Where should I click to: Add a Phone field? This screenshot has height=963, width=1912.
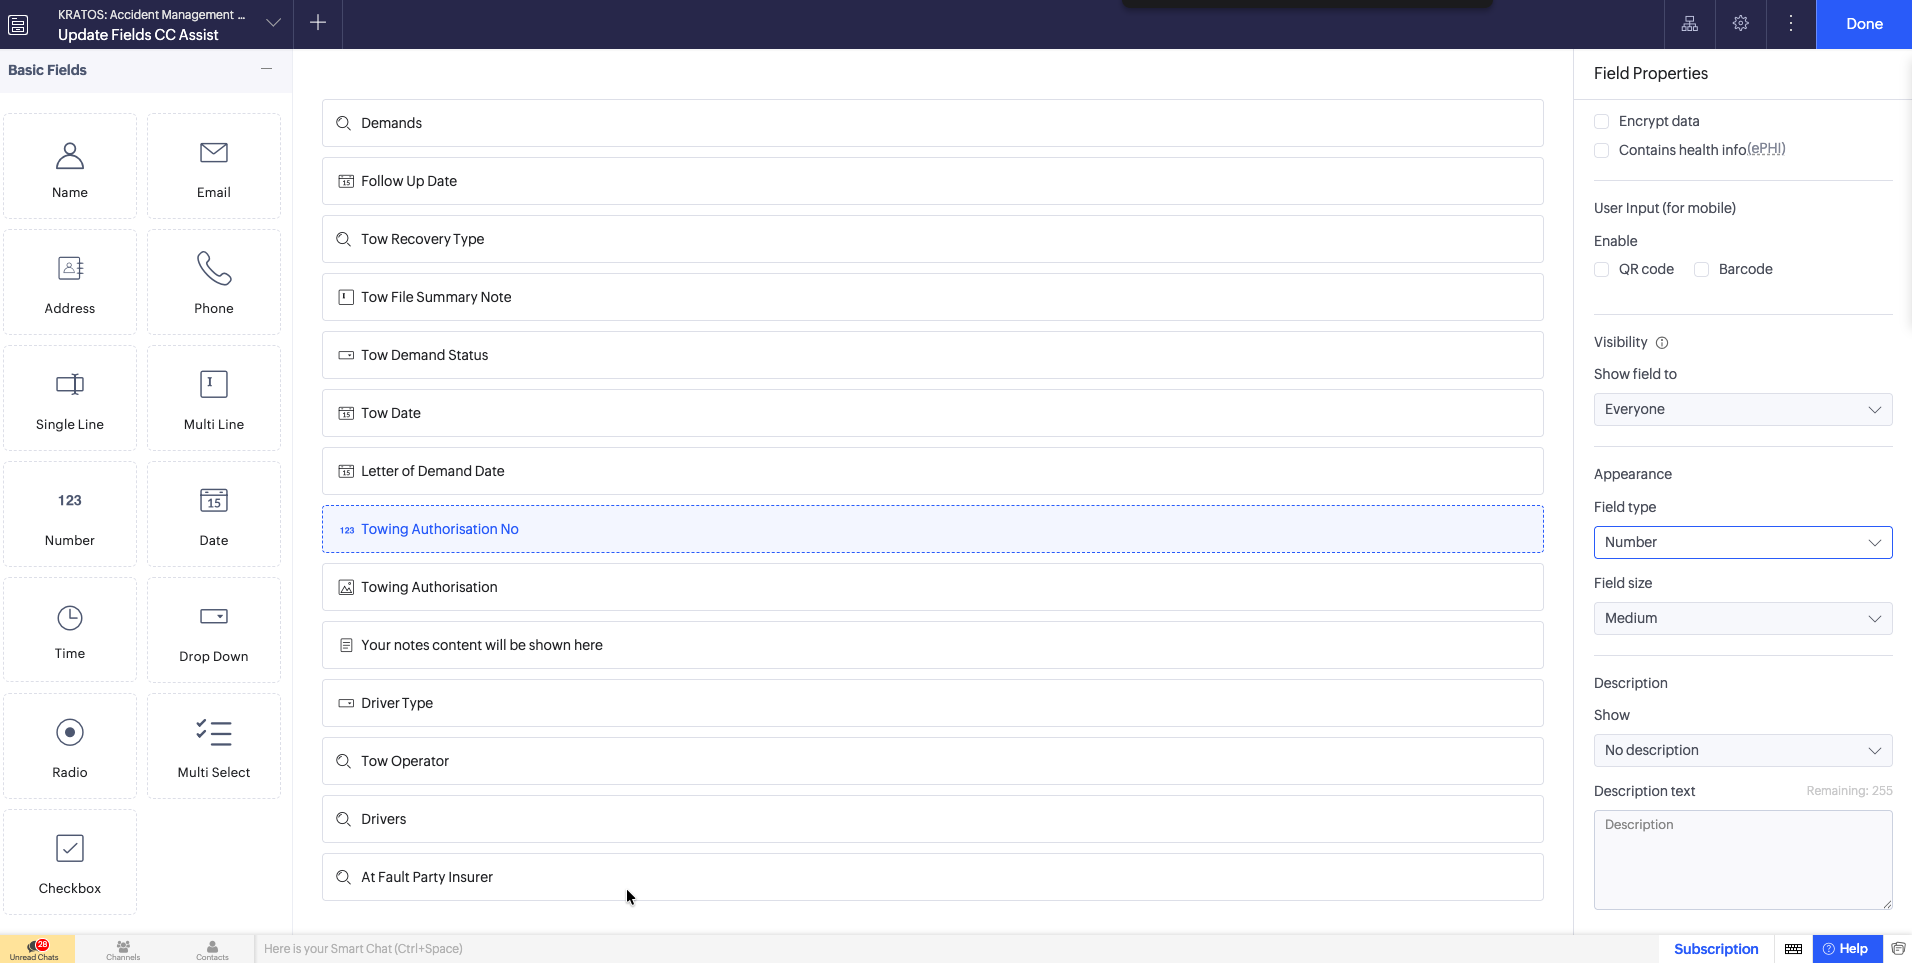pyautogui.click(x=214, y=282)
